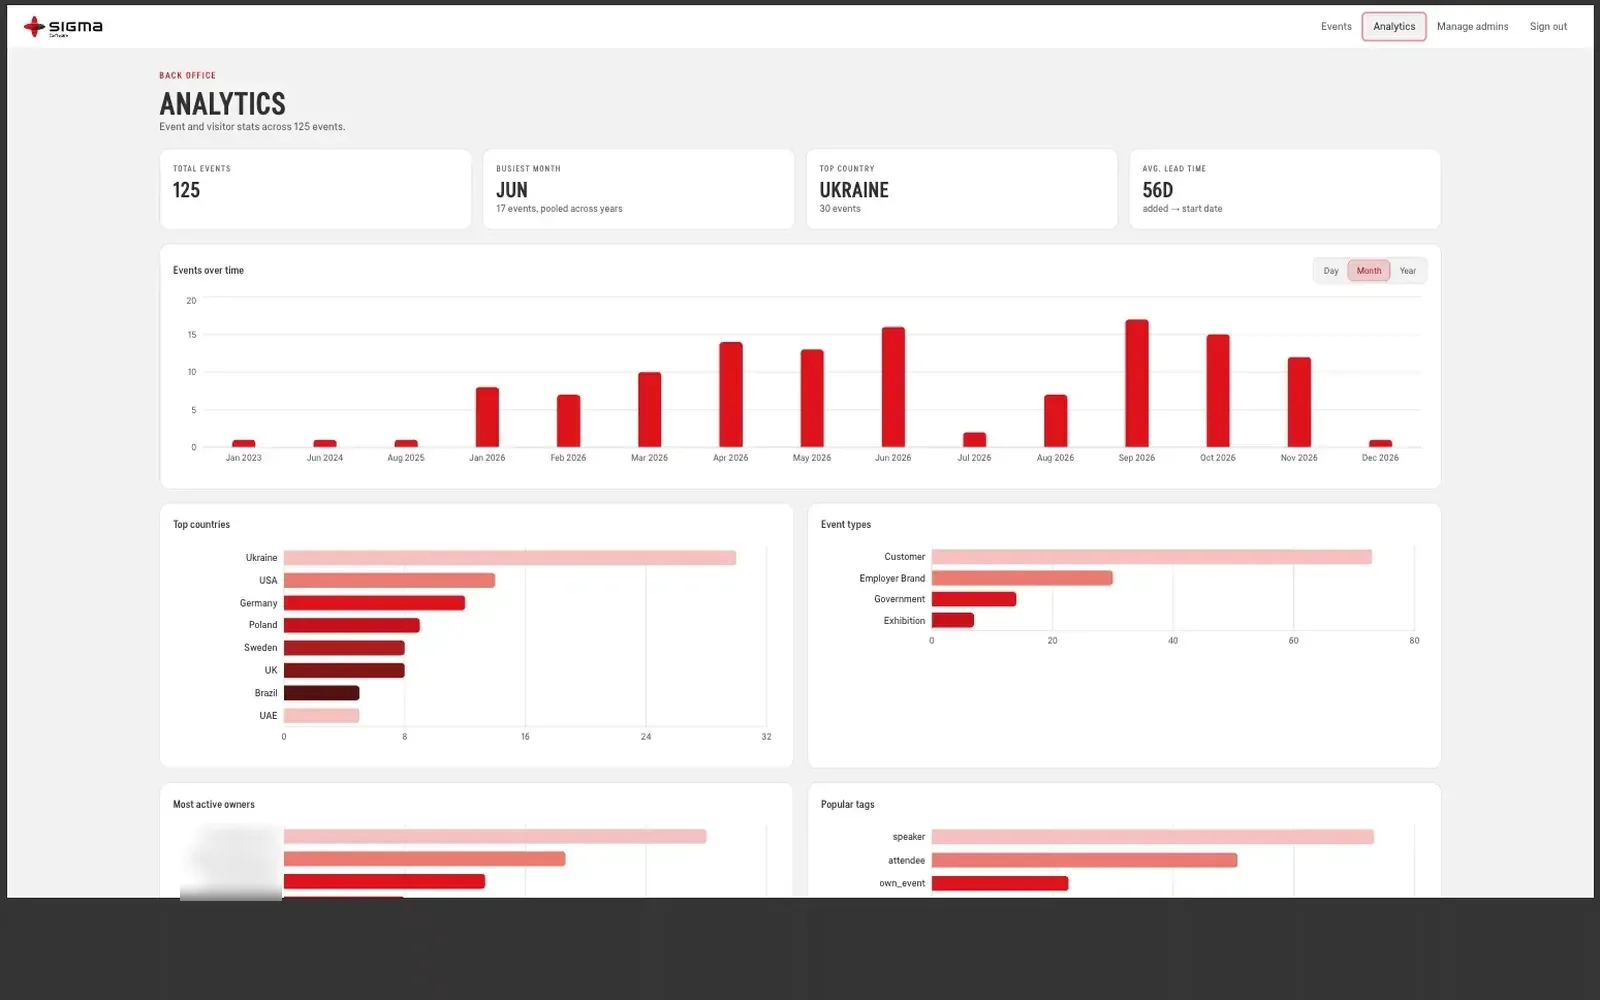Click the Exhibition event type bar
Image resolution: width=1600 pixels, height=1000 pixels.
click(x=953, y=620)
